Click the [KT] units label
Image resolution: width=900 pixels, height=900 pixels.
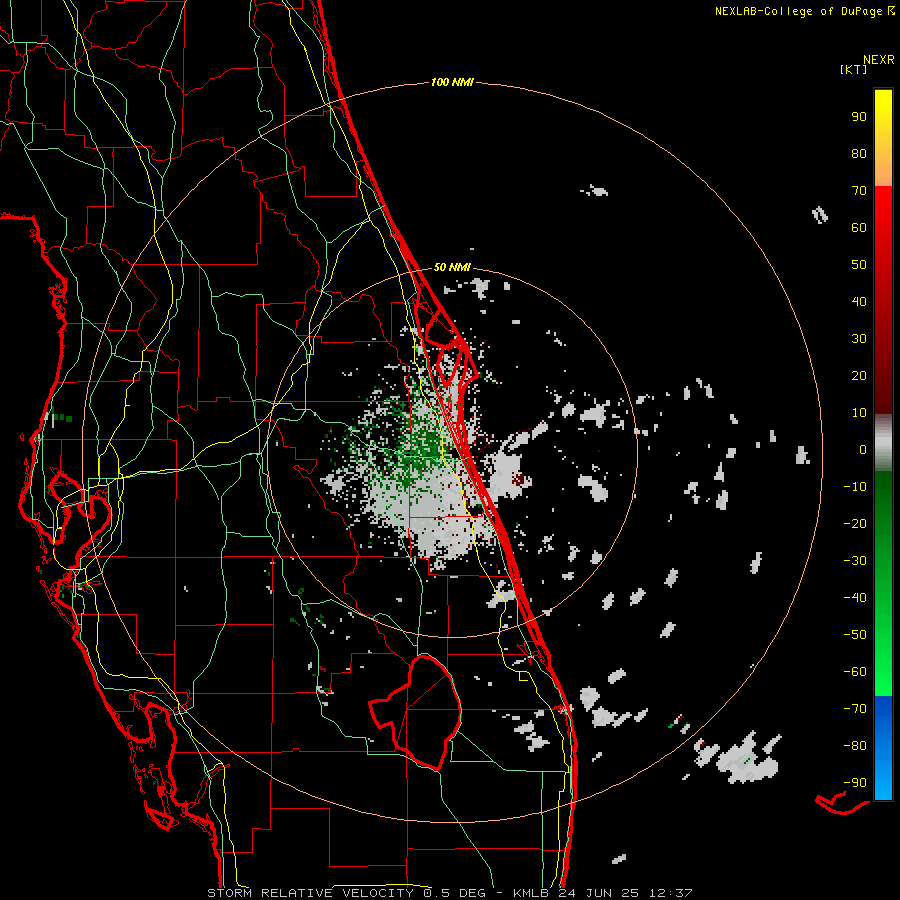(x=854, y=69)
